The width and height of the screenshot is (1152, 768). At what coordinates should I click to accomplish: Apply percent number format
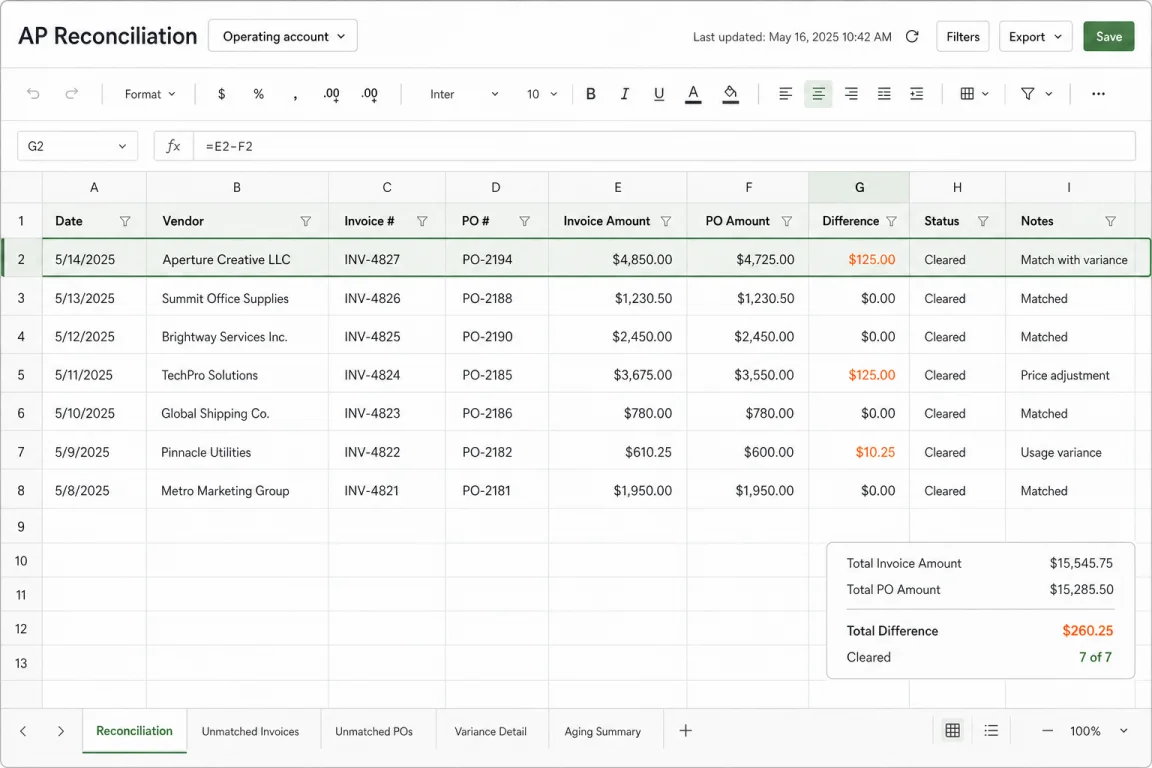pos(259,94)
